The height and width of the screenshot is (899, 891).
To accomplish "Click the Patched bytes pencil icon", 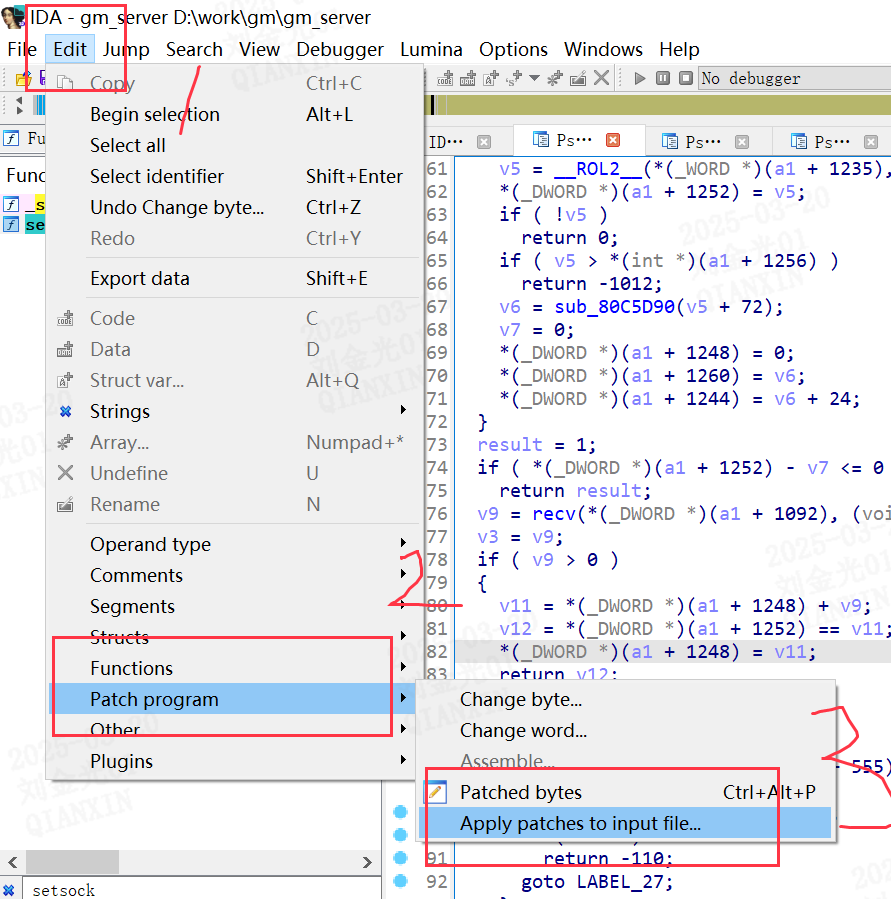I will (436, 792).
